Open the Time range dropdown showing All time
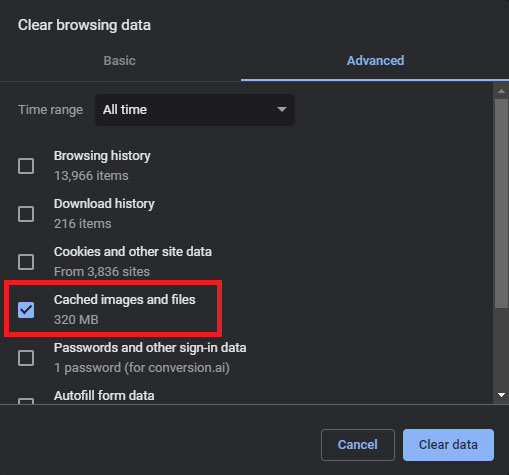 coord(195,110)
